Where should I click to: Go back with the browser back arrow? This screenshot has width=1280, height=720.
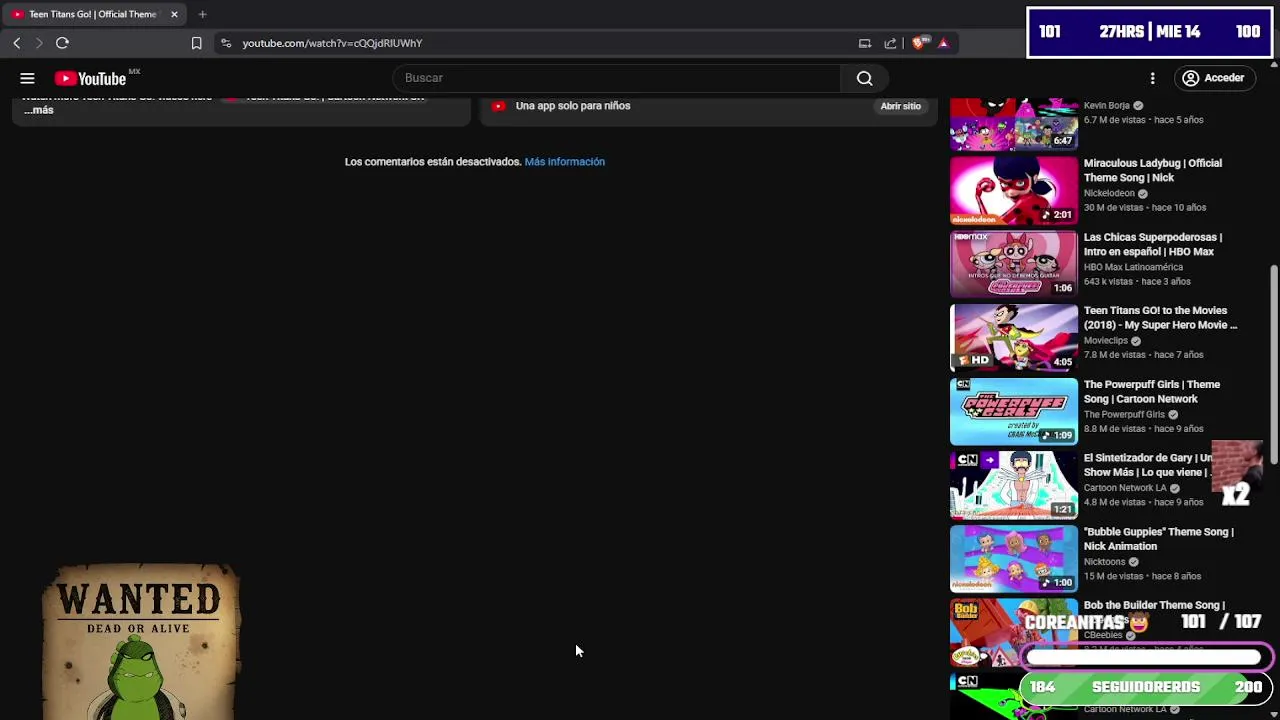point(17,43)
